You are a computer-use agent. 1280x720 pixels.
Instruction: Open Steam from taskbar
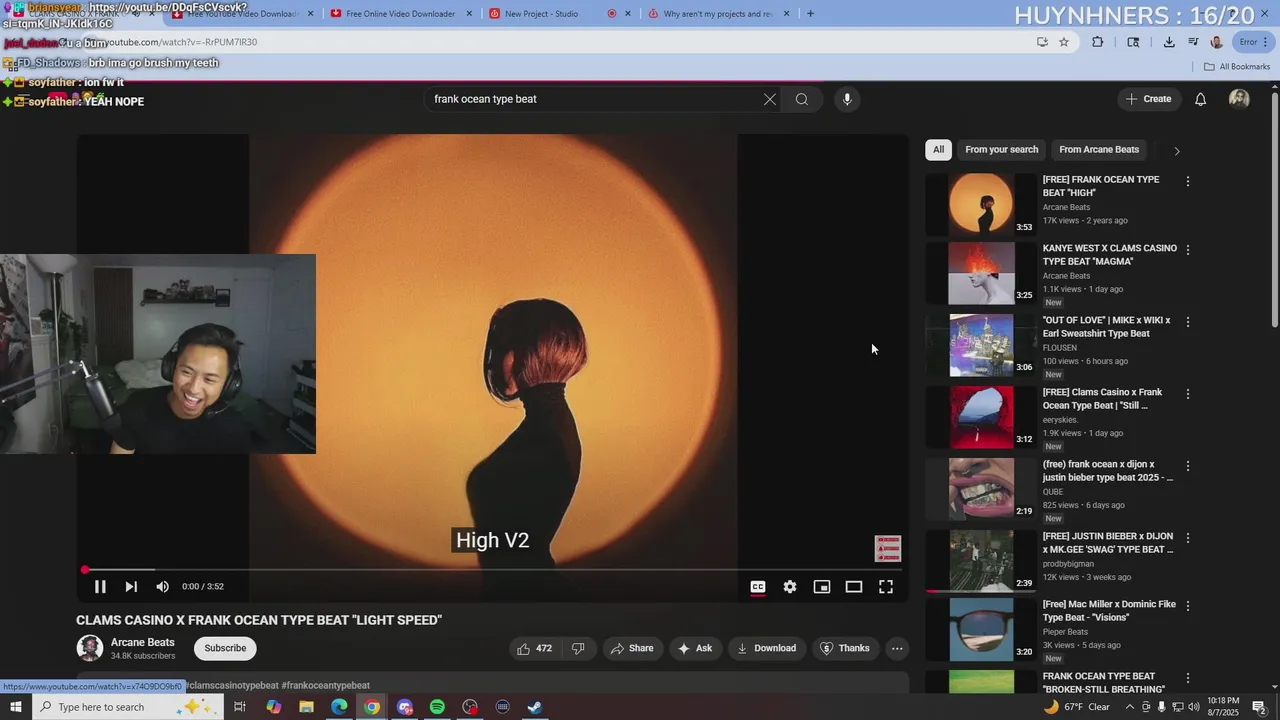click(x=535, y=707)
